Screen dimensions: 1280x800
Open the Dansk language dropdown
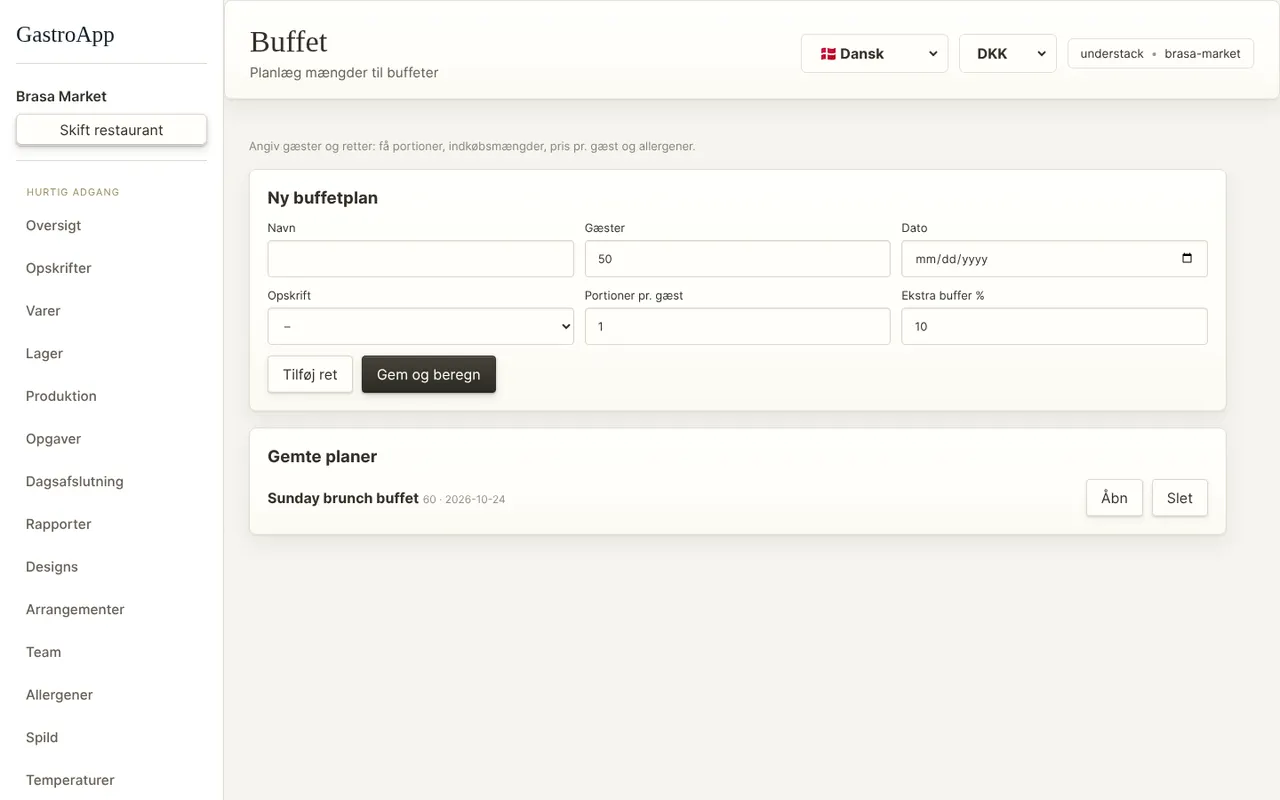(x=874, y=54)
